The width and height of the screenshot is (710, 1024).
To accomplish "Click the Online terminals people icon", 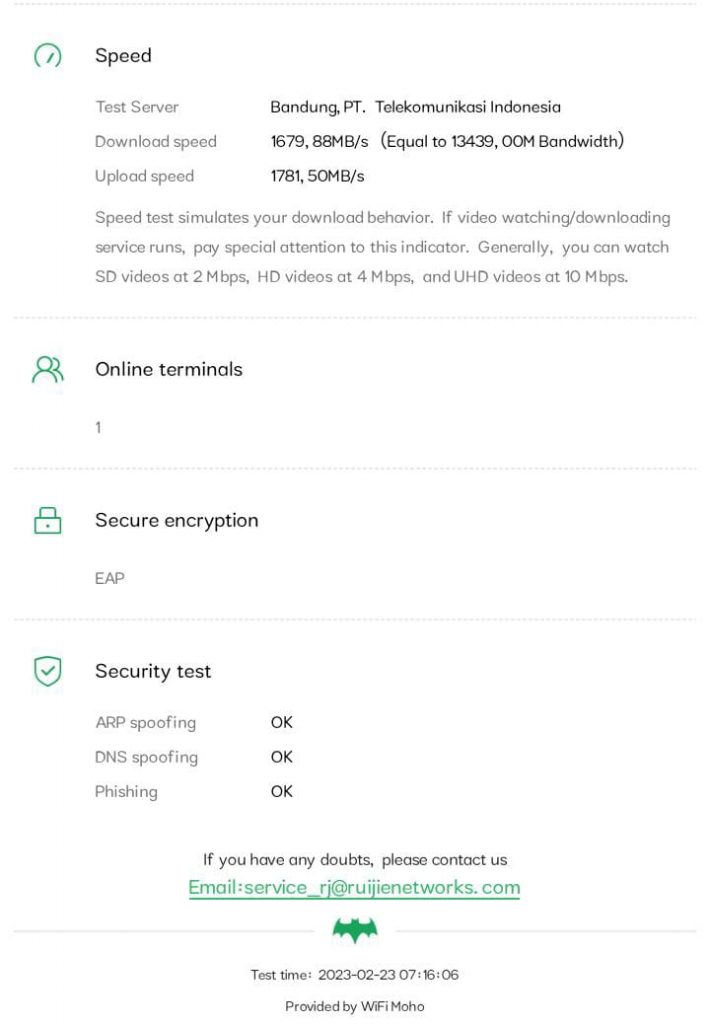I will [47, 370].
